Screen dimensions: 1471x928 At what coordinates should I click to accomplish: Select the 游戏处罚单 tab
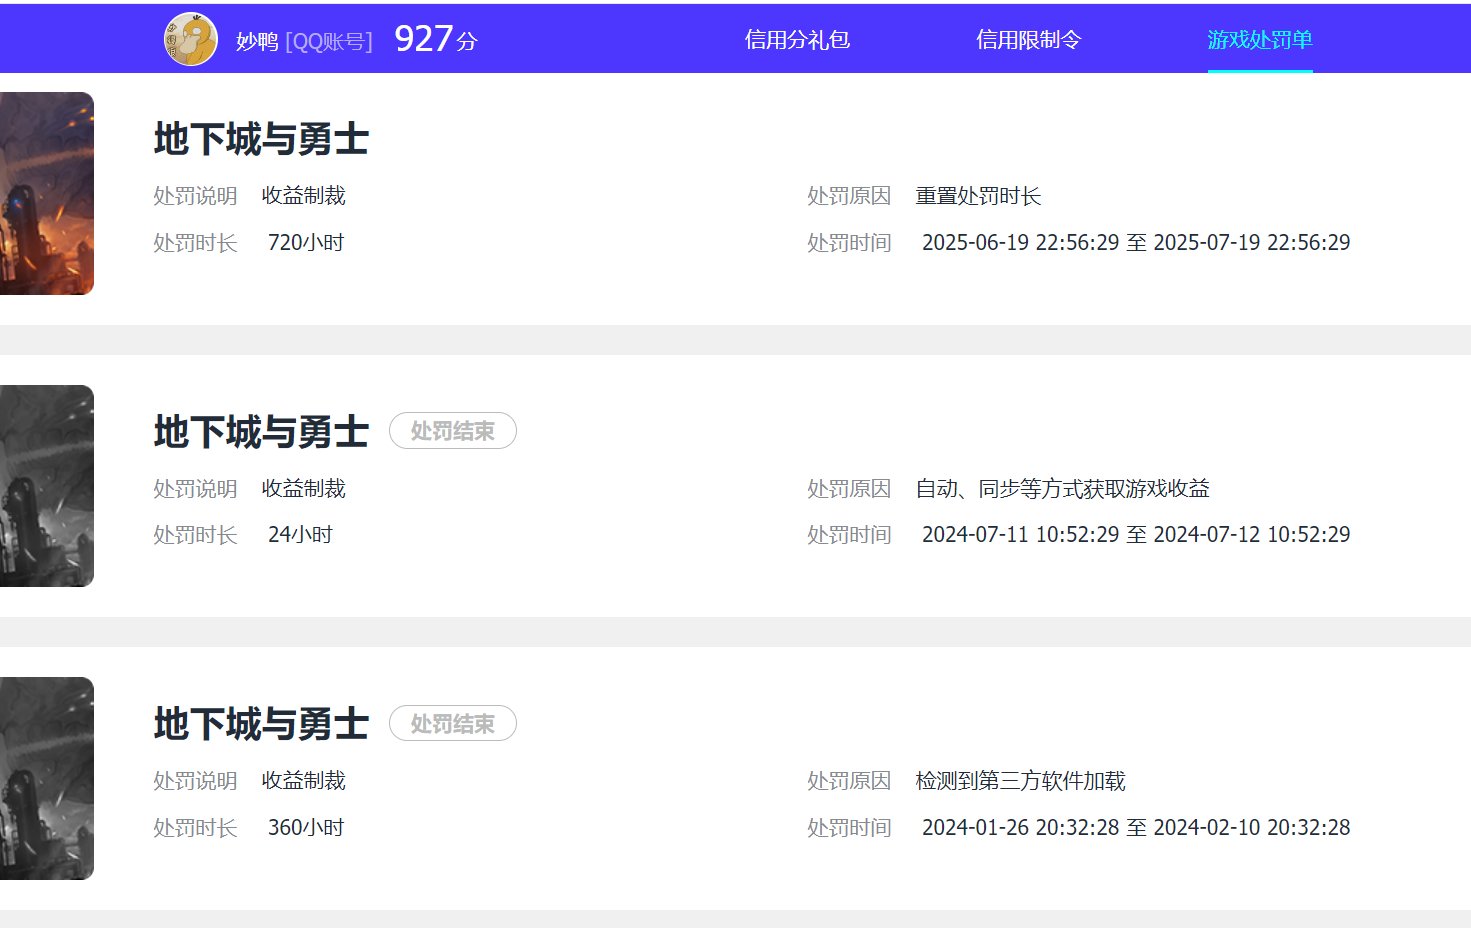coord(1259,40)
